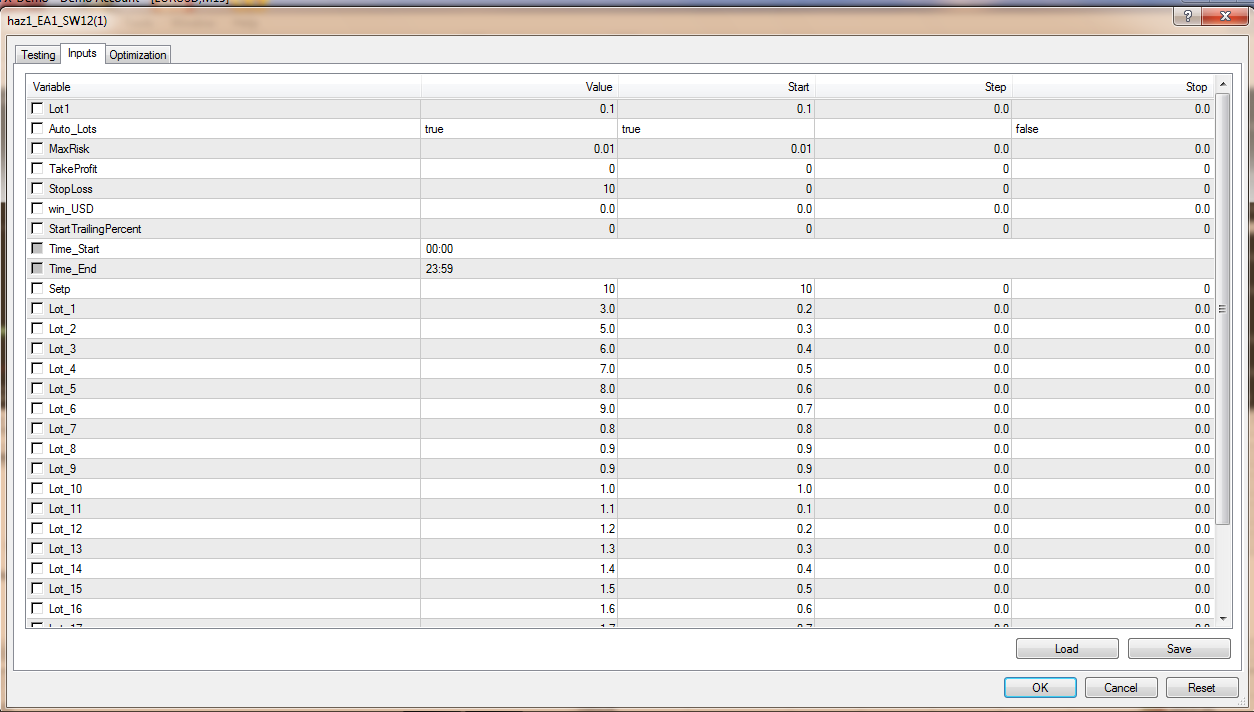Open the Auto_Lots Value cell showing true
Screen dimensions: 1254x712
tap(518, 129)
